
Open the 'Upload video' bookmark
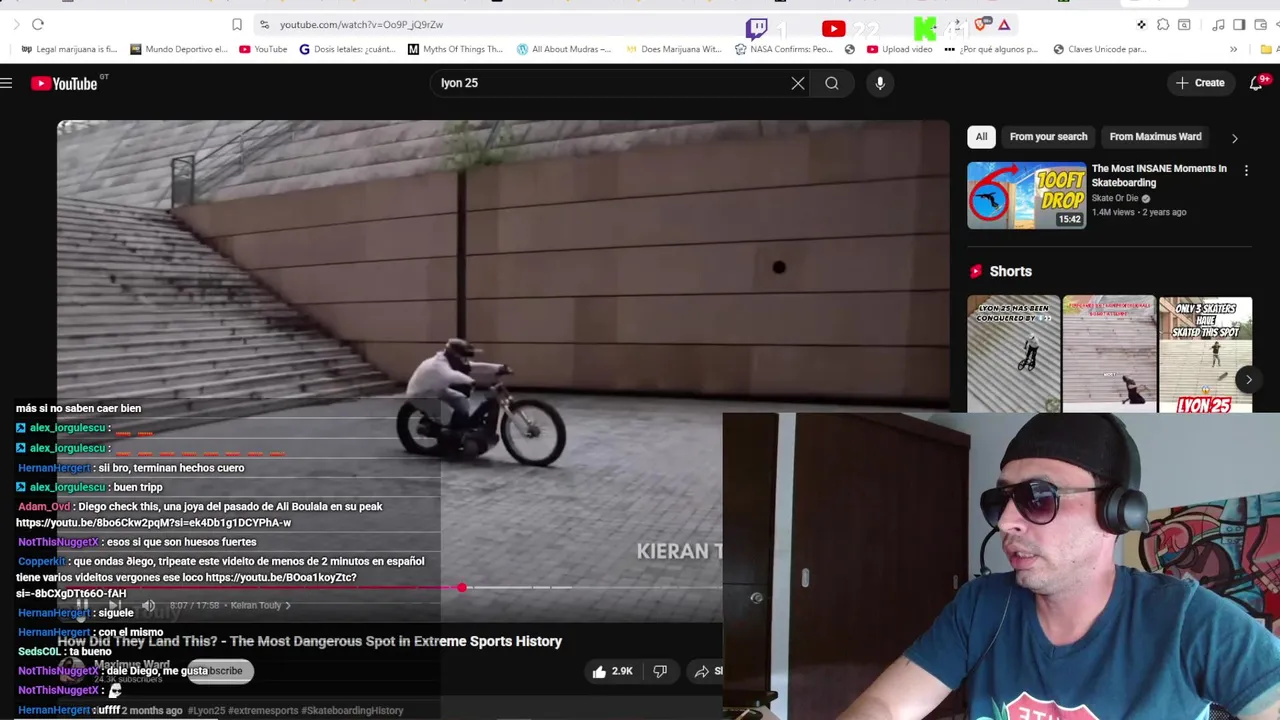[900, 49]
